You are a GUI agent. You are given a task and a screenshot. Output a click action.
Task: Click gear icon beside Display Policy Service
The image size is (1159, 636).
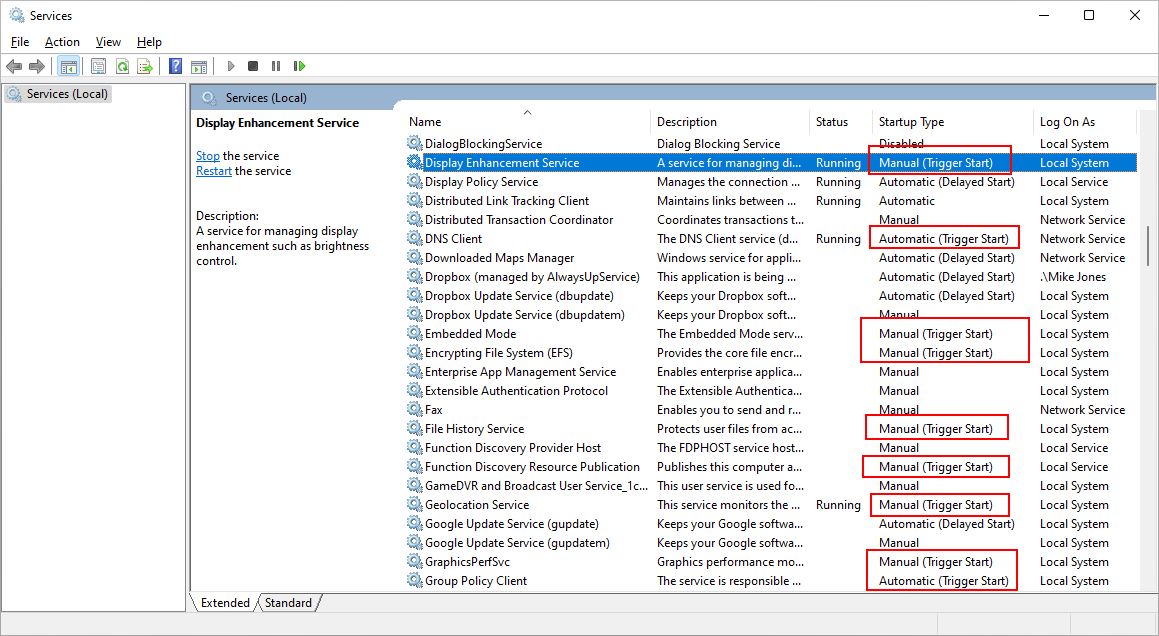pos(415,181)
